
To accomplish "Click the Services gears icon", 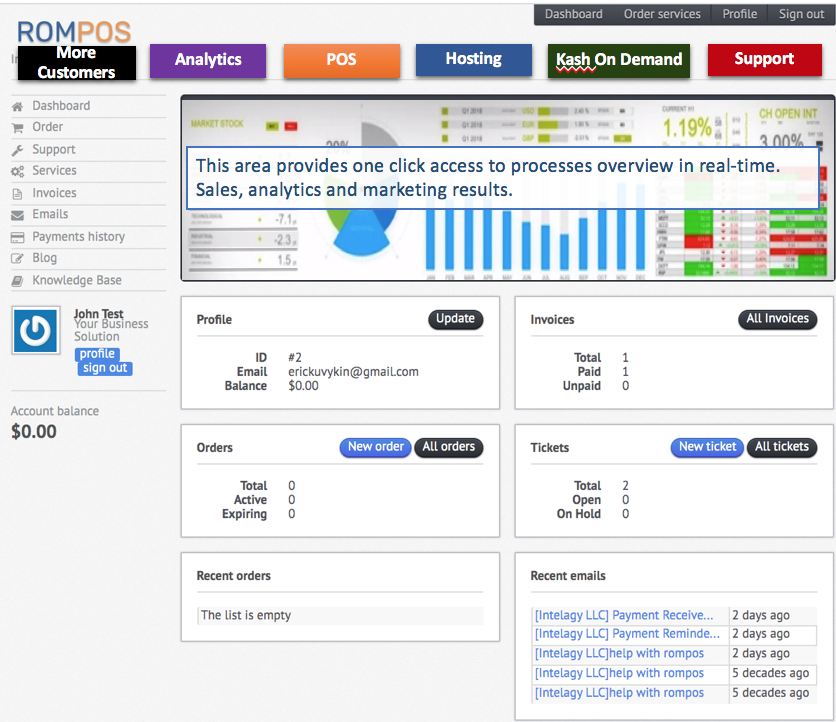I will [17, 171].
